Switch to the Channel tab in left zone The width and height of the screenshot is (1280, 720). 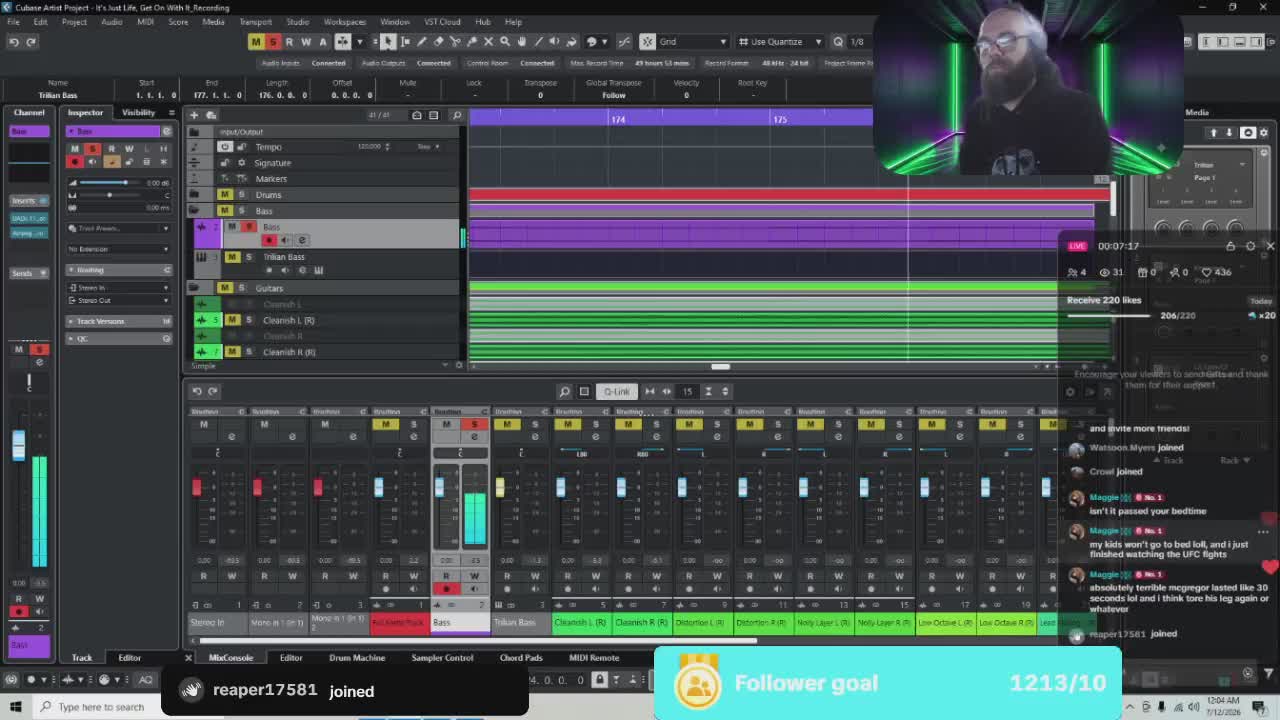click(x=29, y=112)
